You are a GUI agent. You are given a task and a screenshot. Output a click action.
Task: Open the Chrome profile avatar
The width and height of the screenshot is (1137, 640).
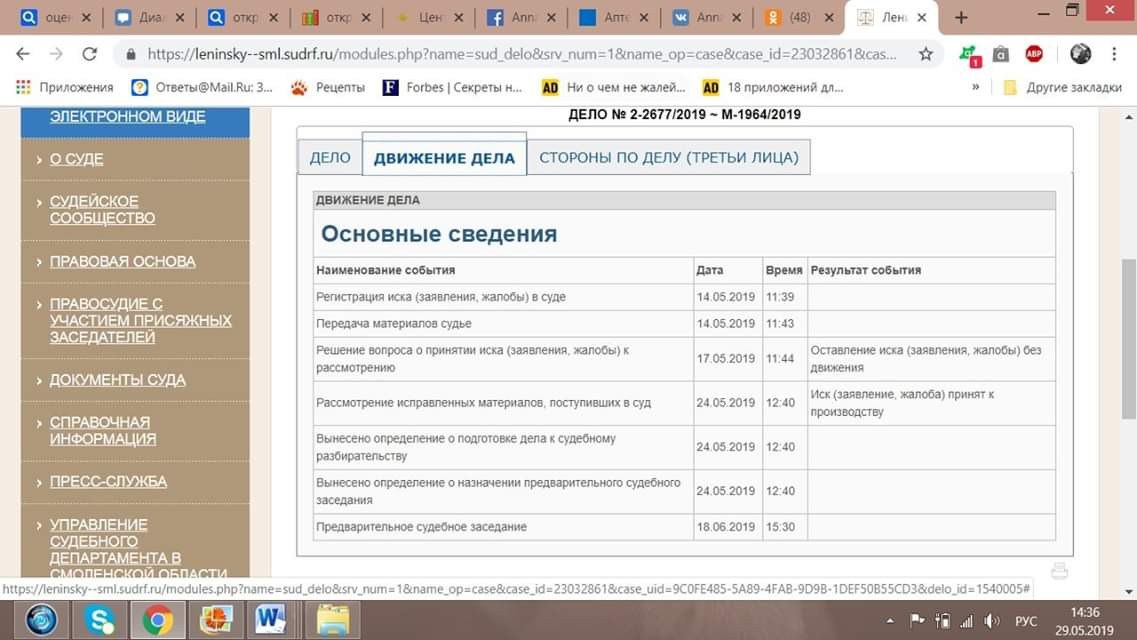click(1080, 54)
